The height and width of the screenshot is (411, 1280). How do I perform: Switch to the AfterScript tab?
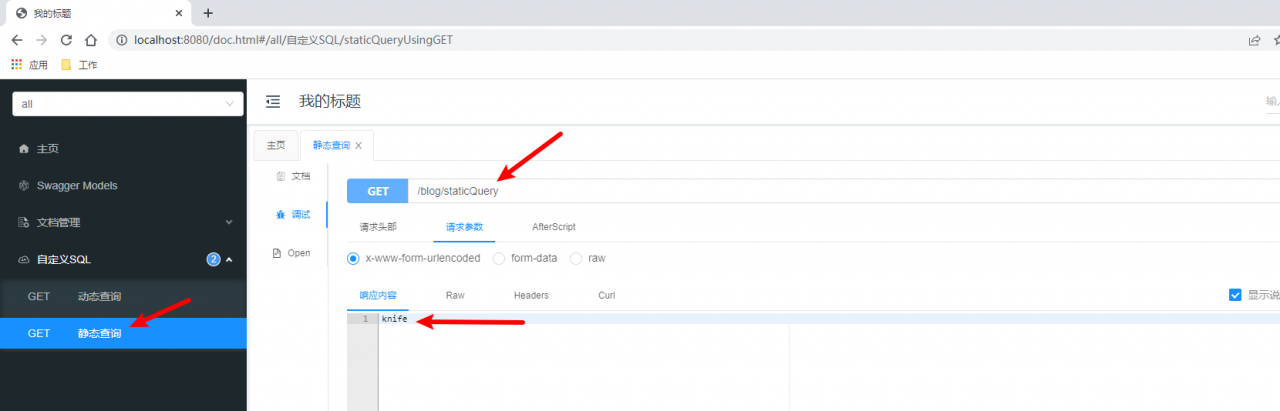pos(553,227)
